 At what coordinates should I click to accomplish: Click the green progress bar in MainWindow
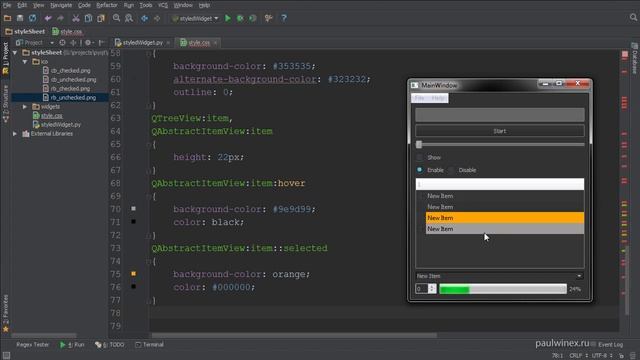[x=503, y=289]
